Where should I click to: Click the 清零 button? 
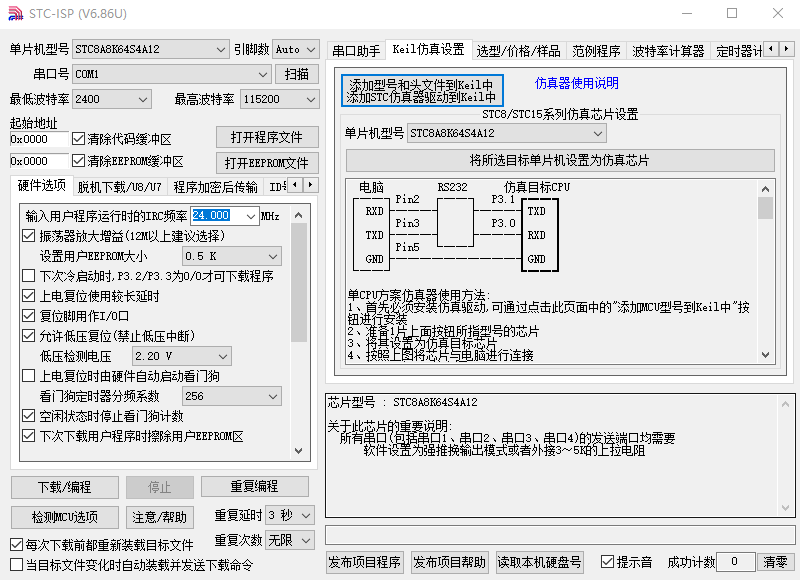point(776,562)
